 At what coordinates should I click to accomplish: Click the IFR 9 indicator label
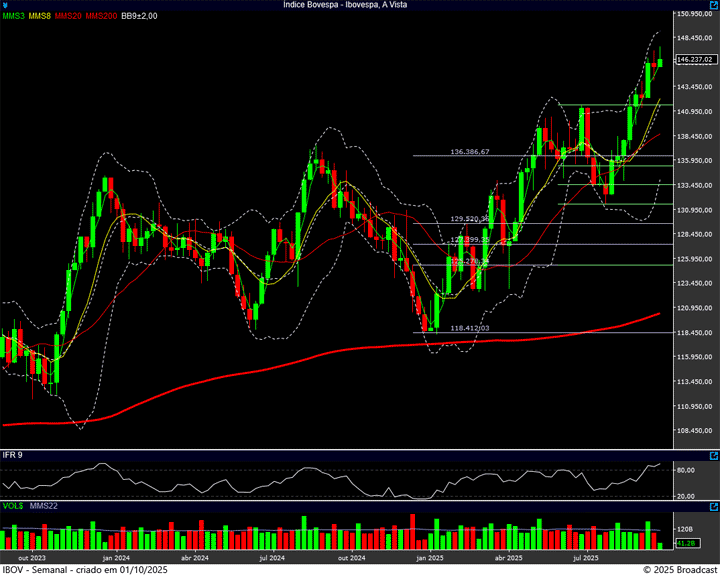pyautogui.click(x=13, y=455)
